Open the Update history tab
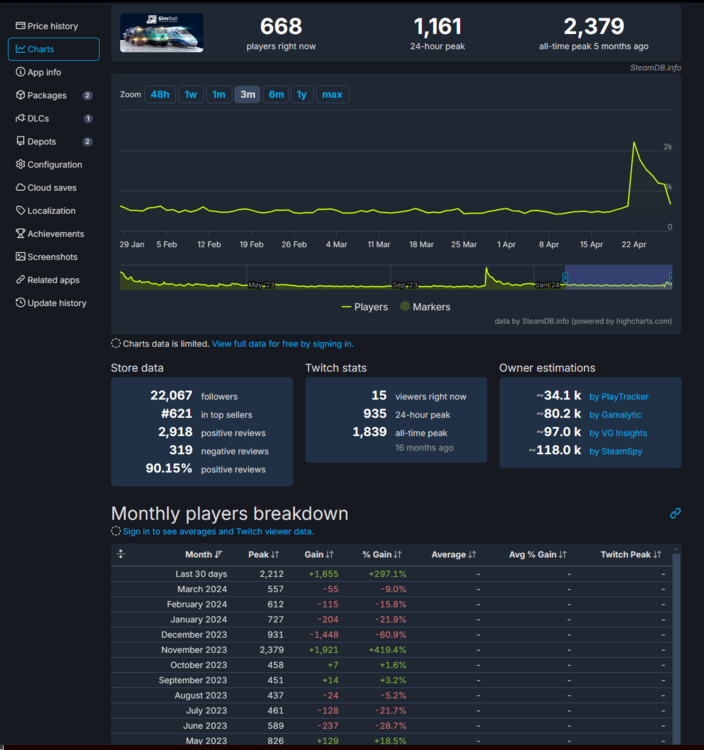This screenshot has width=704, height=750. click(56, 303)
